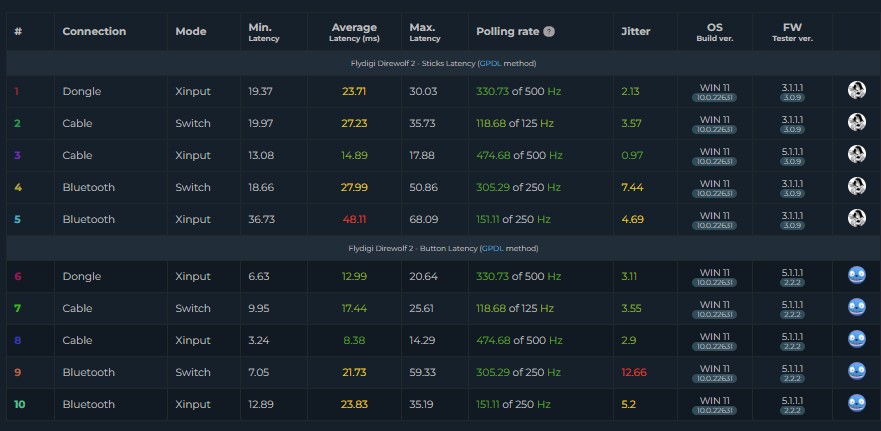This screenshot has height=431, width=881.
Task: Sort by Min. Latency column header
Action: [264, 32]
